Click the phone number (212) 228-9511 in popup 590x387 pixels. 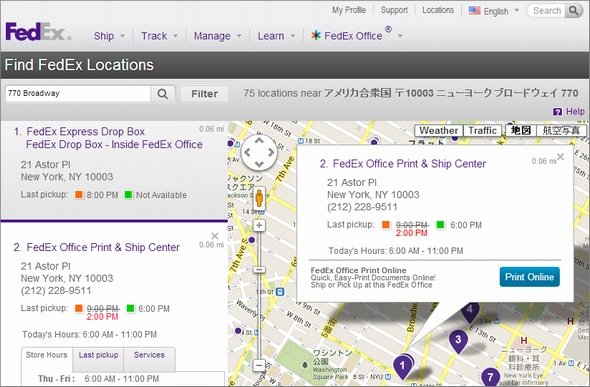coord(362,207)
